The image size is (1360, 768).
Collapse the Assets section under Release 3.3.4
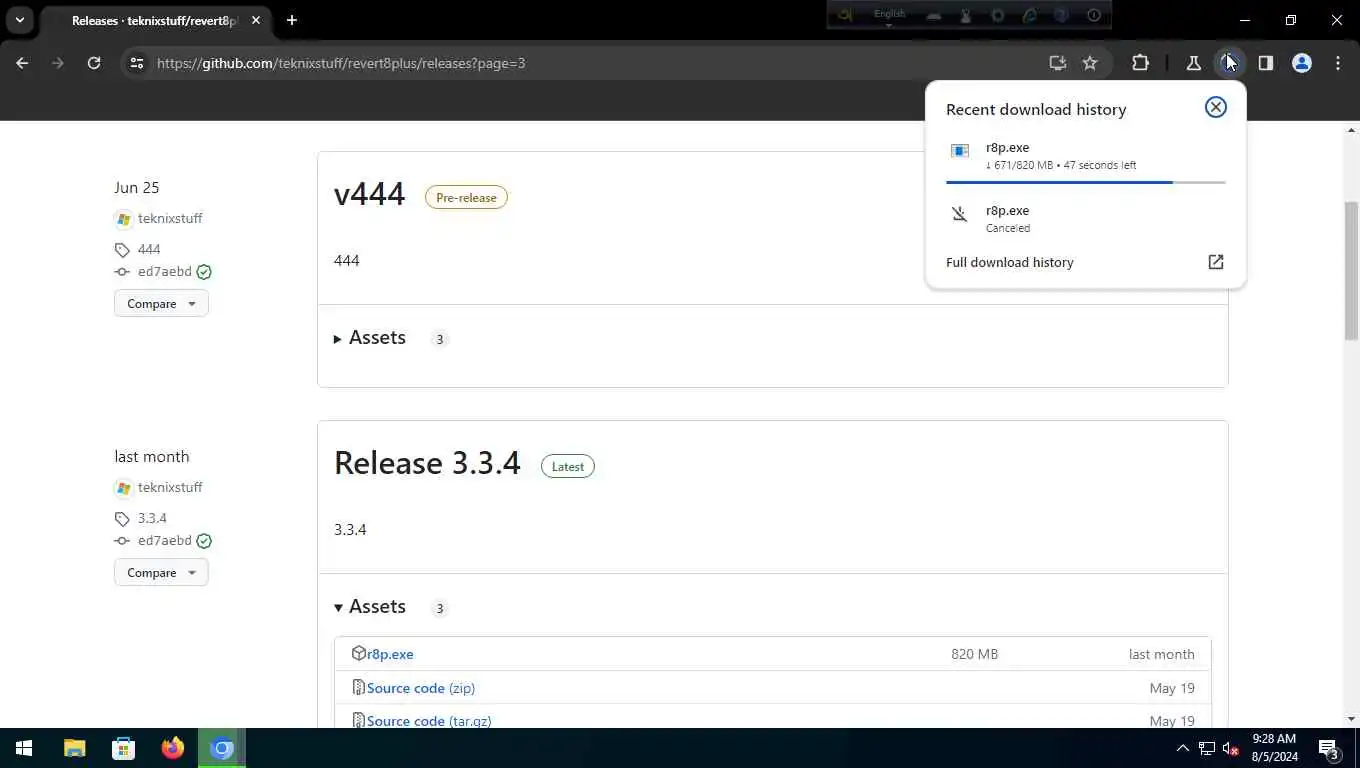[x=370, y=607]
